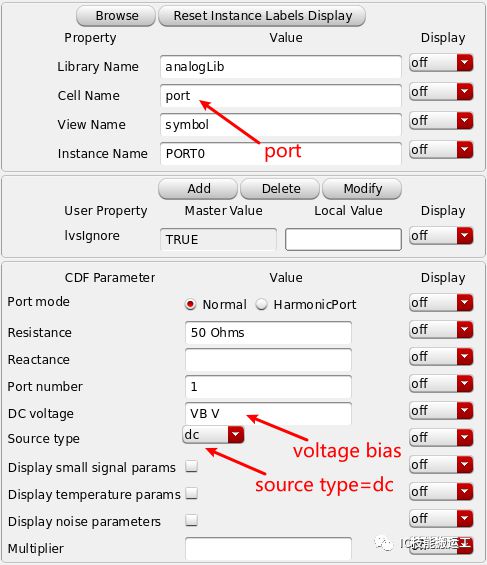This screenshot has height=565, width=487.
Task: Open Library Name display dropdown arrow
Action: (465, 63)
